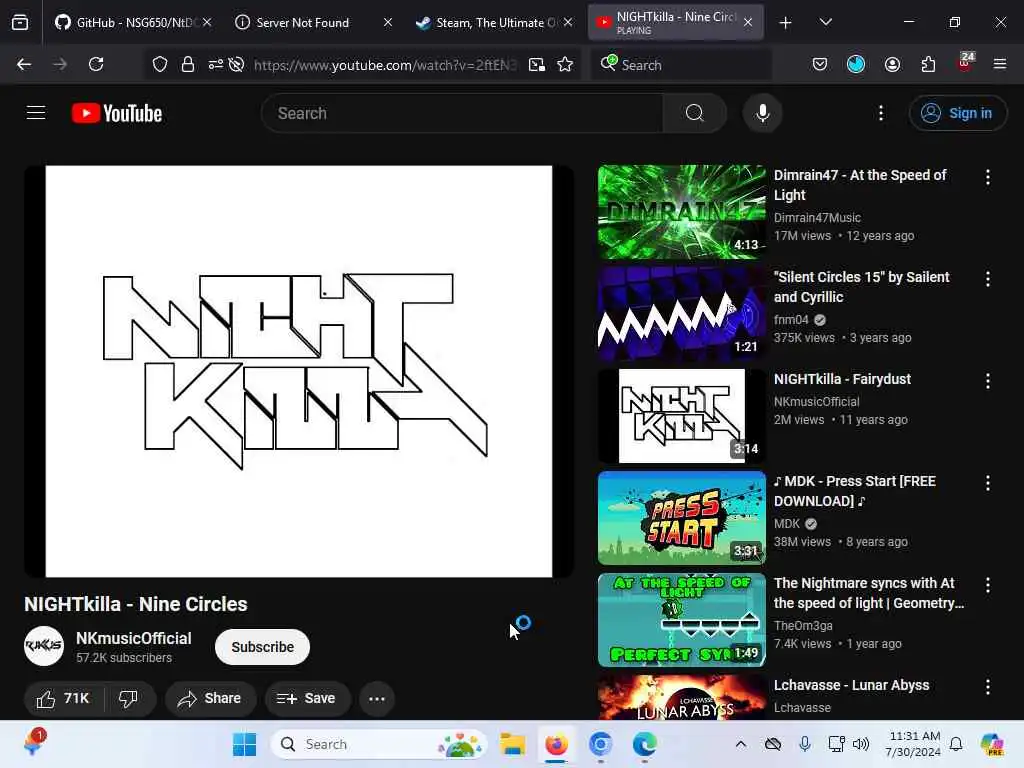The width and height of the screenshot is (1024, 768).
Task: Like the video with 71K thumbs up
Action: (x=63, y=699)
